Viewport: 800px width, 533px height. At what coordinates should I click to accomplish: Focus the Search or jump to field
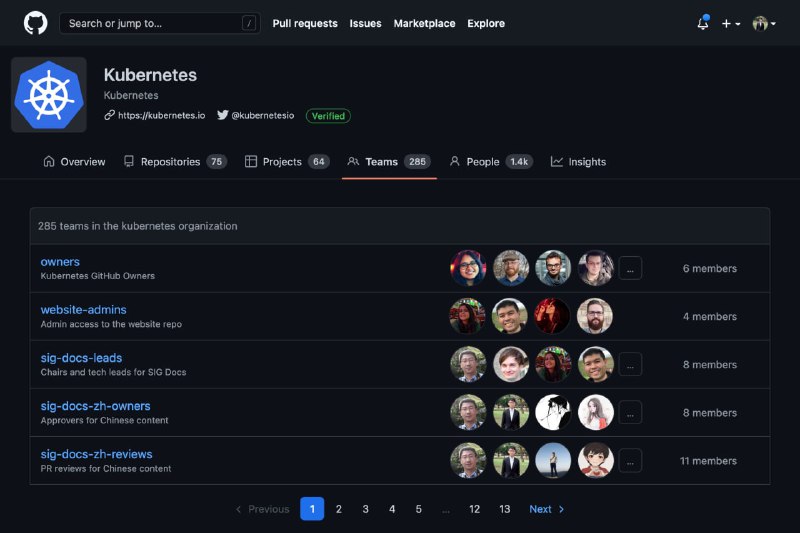160,23
